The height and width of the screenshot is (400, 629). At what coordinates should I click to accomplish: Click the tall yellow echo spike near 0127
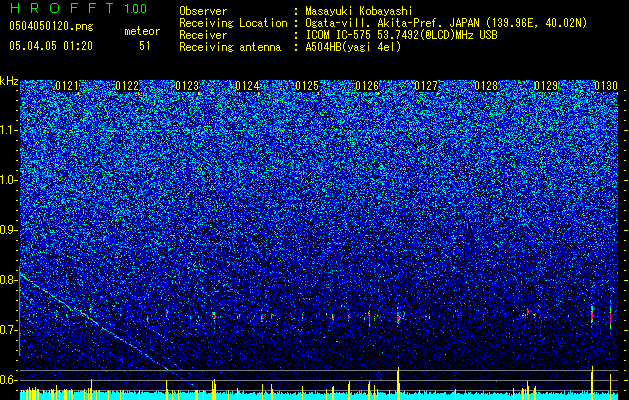click(398, 383)
